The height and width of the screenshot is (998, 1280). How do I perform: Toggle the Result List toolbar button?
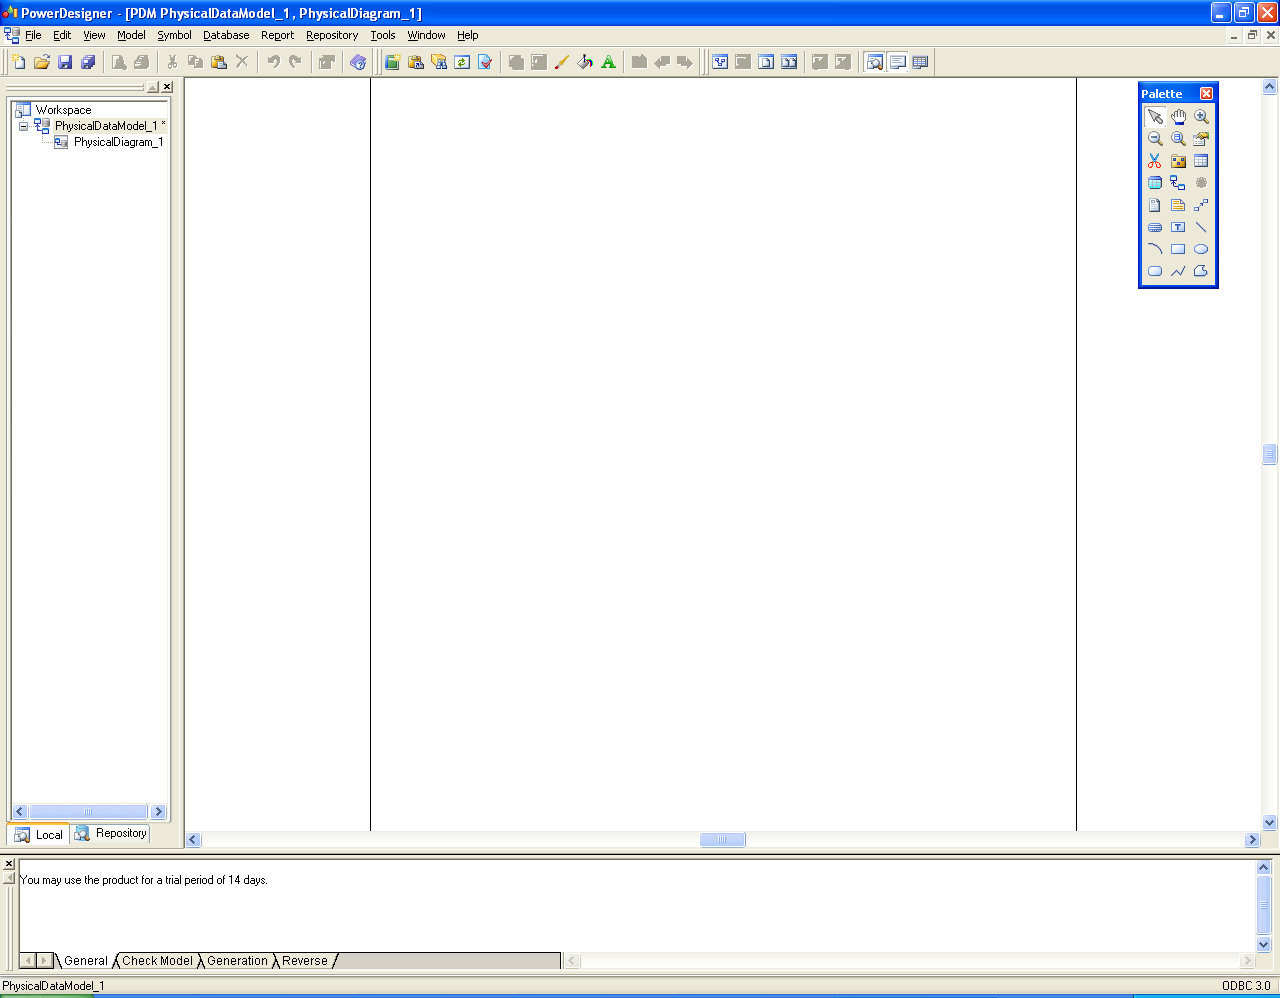pos(920,62)
